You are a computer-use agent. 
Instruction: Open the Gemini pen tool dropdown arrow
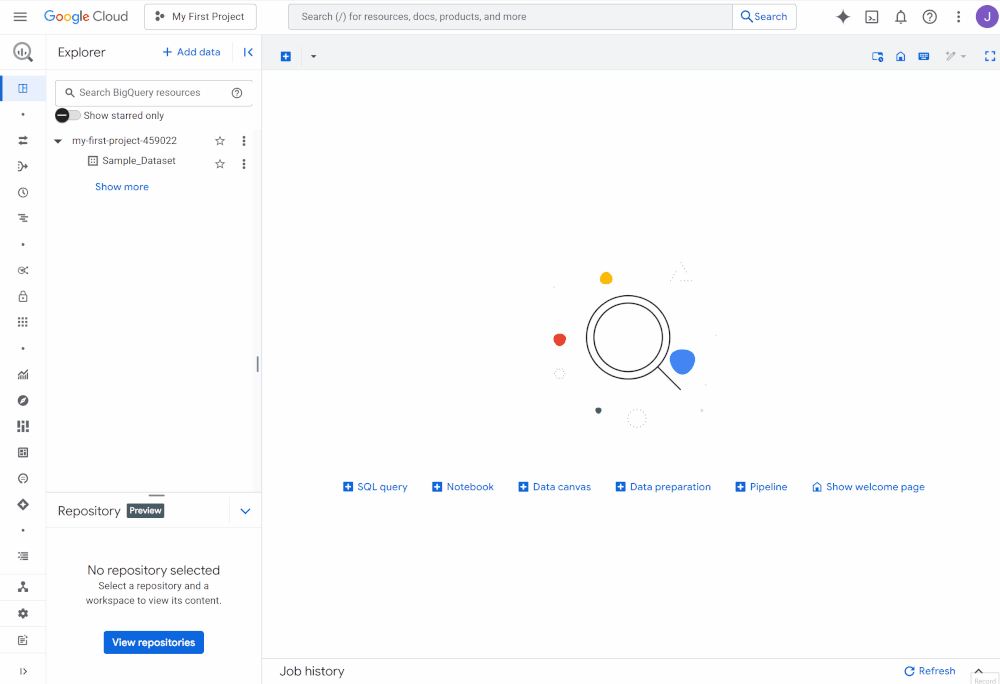[x=963, y=56]
